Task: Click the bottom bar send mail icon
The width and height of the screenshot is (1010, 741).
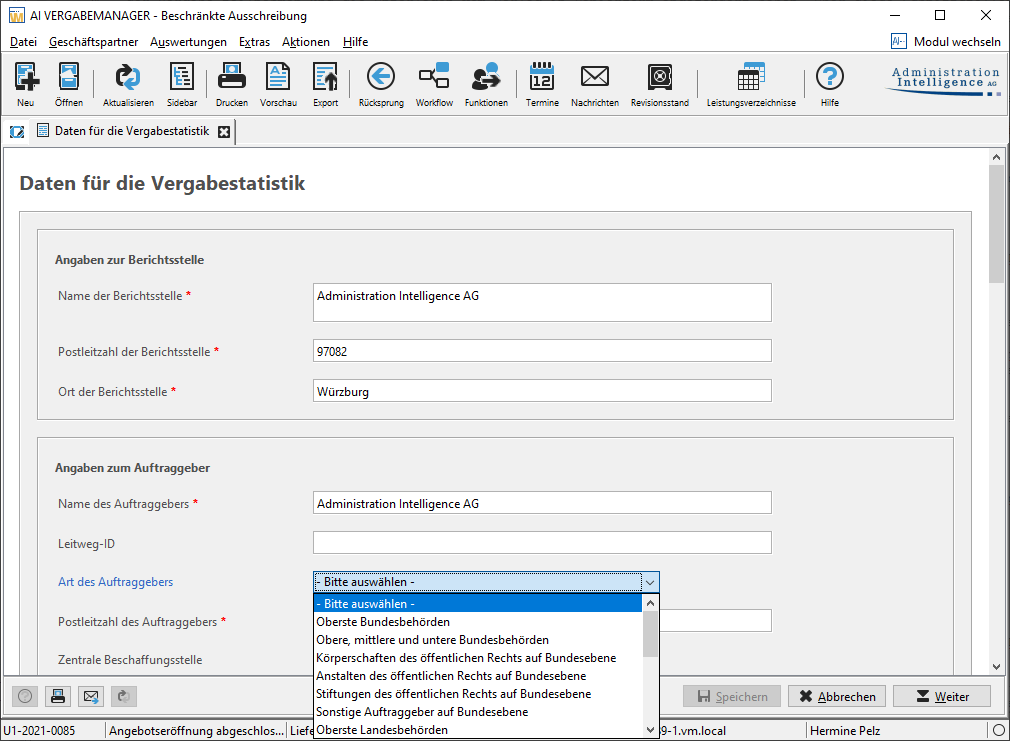Action: coord(91,696)
